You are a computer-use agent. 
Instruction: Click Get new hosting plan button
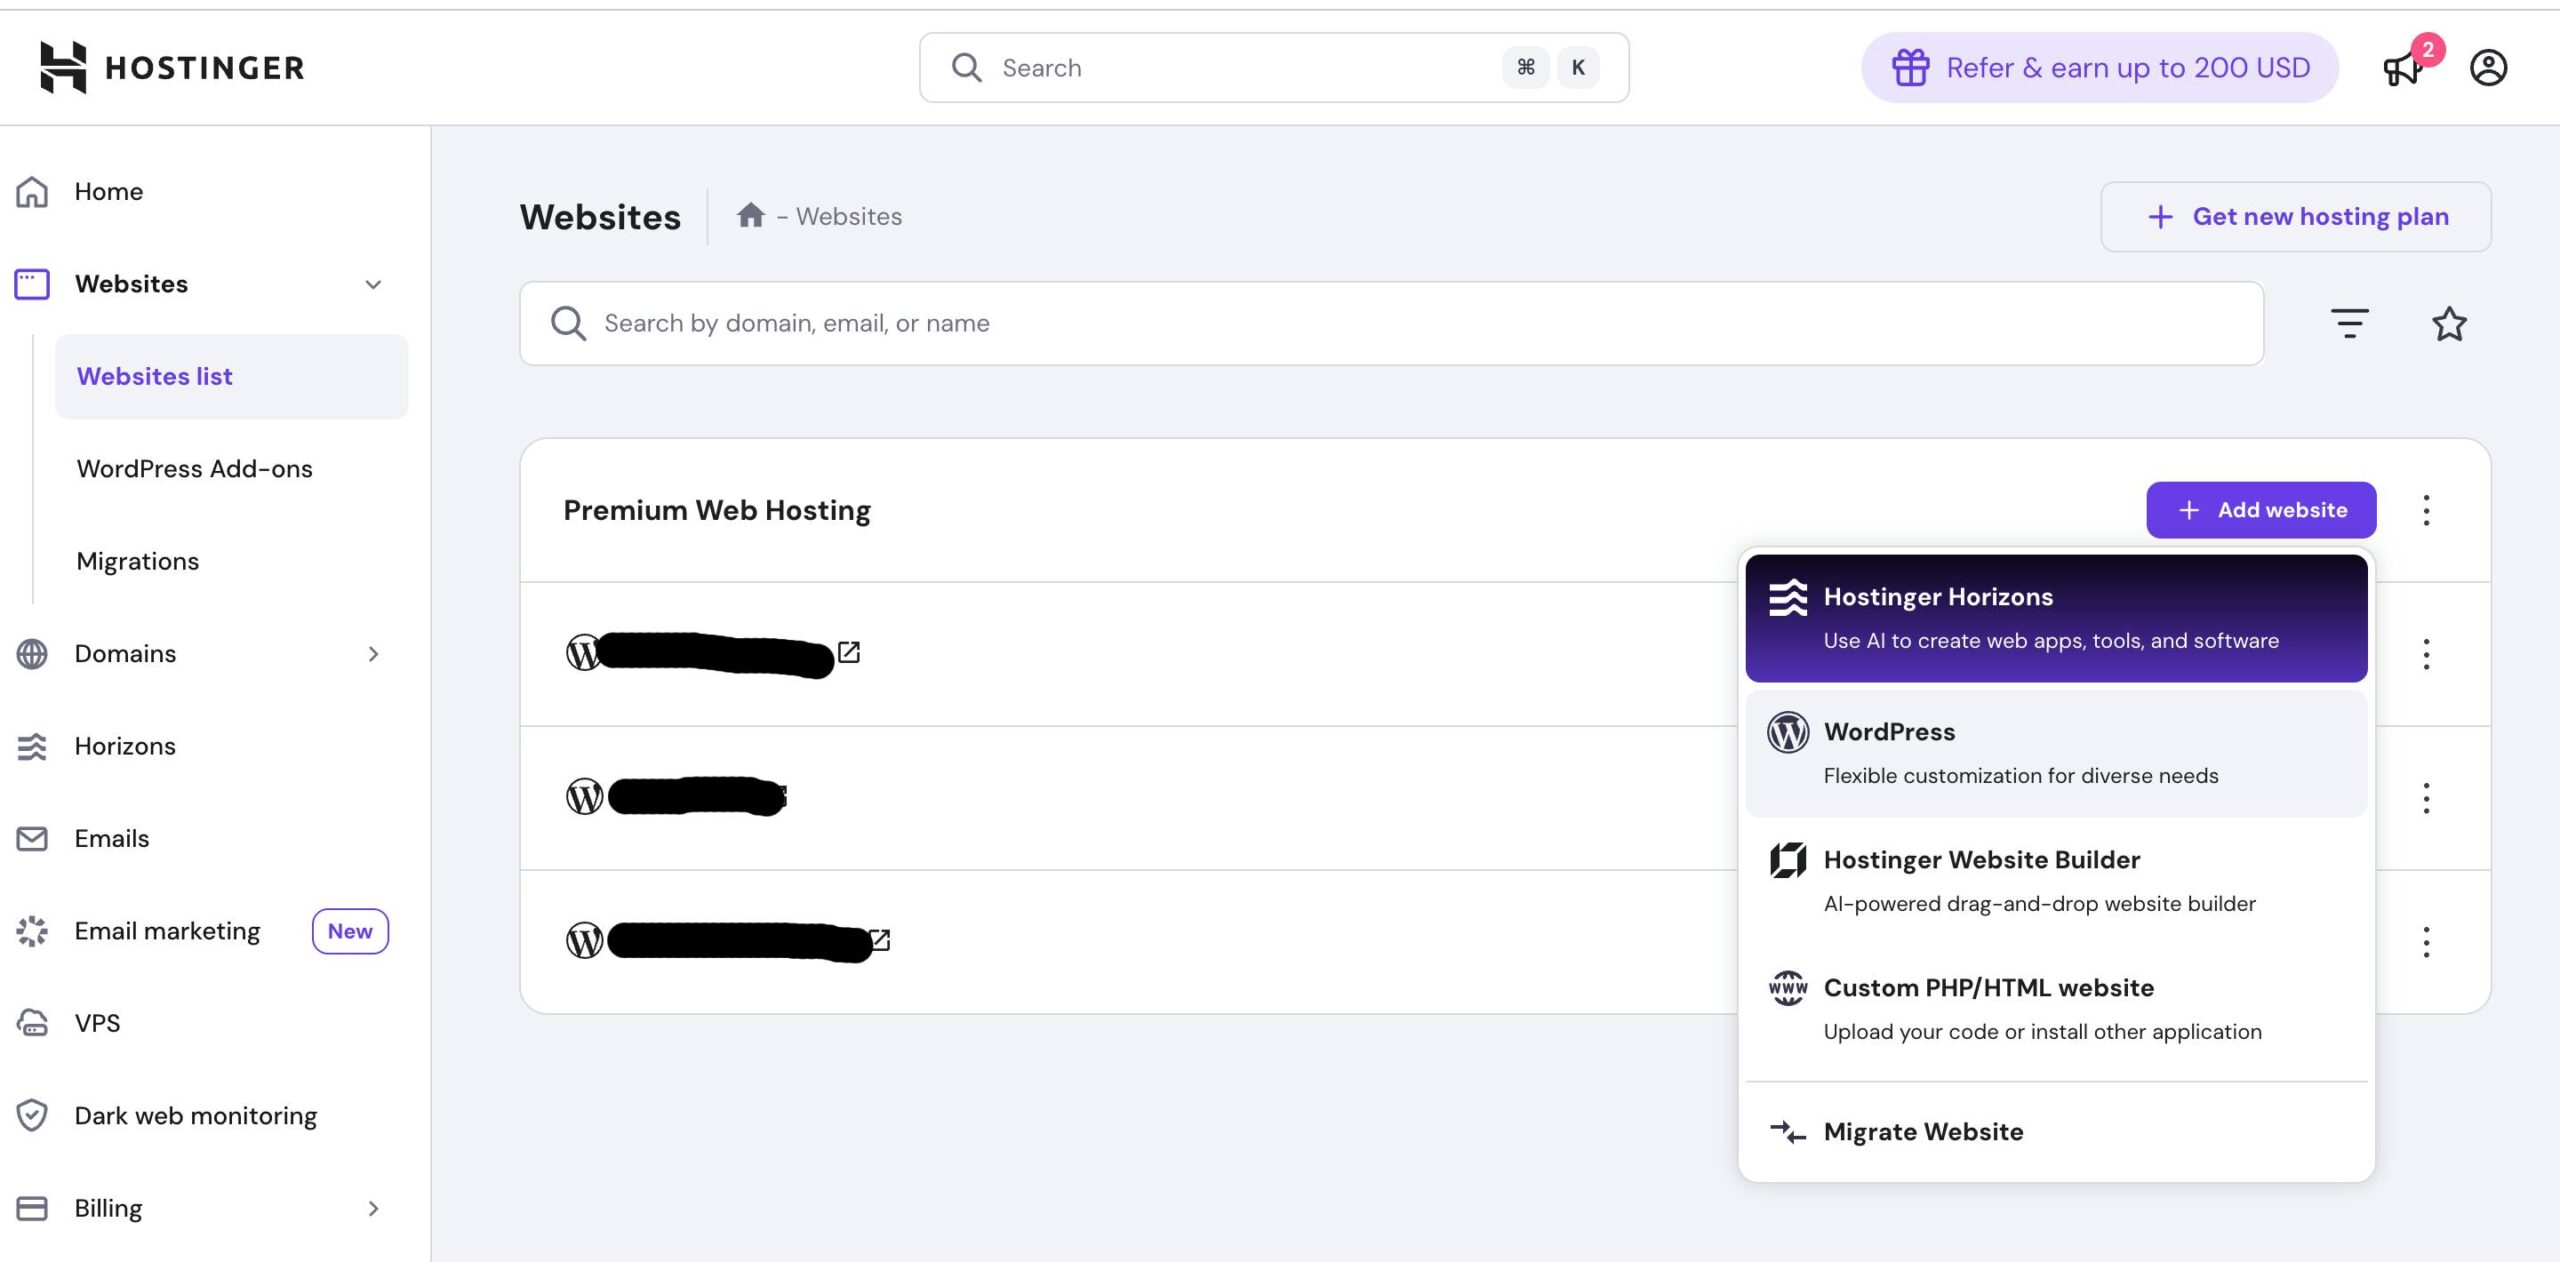2295,216
